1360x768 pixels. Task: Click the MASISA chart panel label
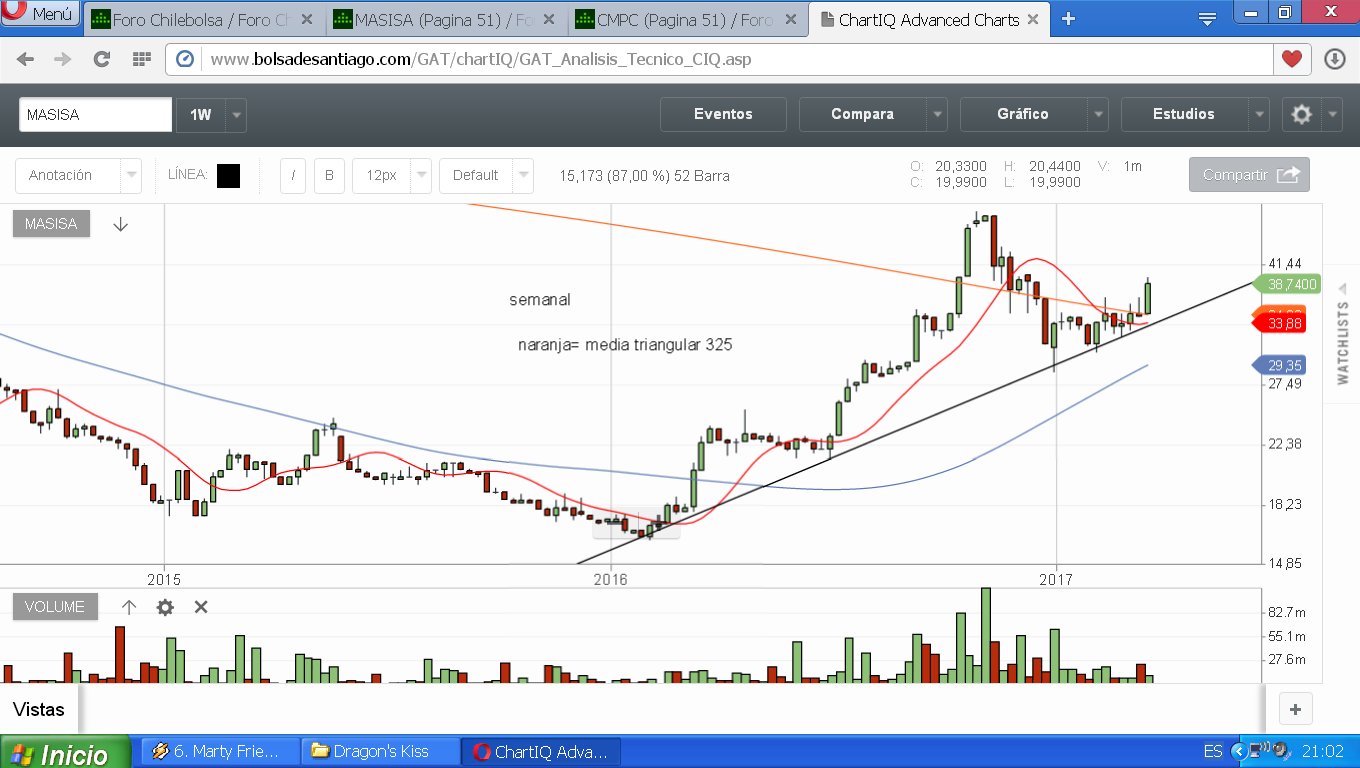[x=51, y=224]
